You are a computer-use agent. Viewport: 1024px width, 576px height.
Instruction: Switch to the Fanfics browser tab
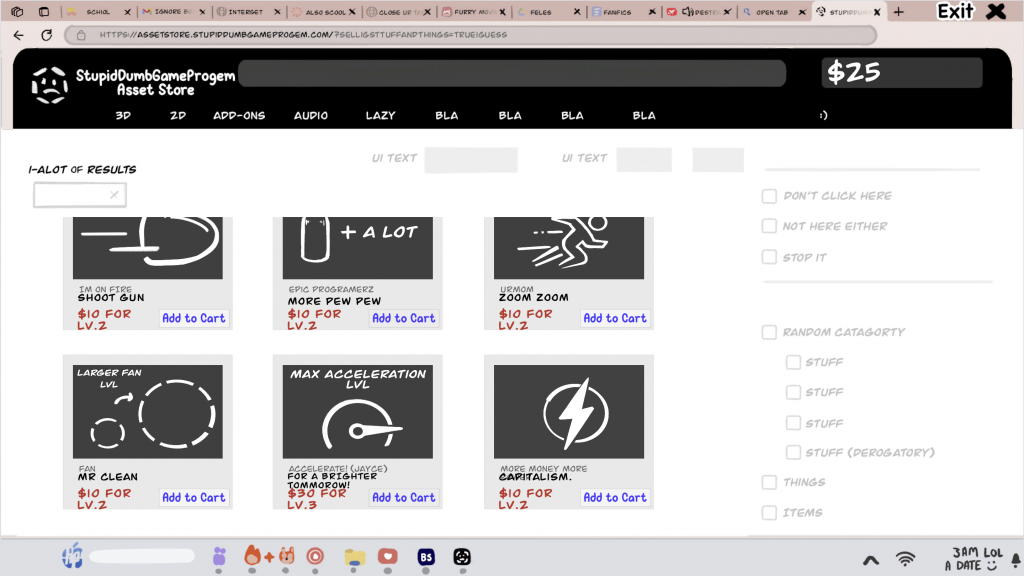pos(617,12)
